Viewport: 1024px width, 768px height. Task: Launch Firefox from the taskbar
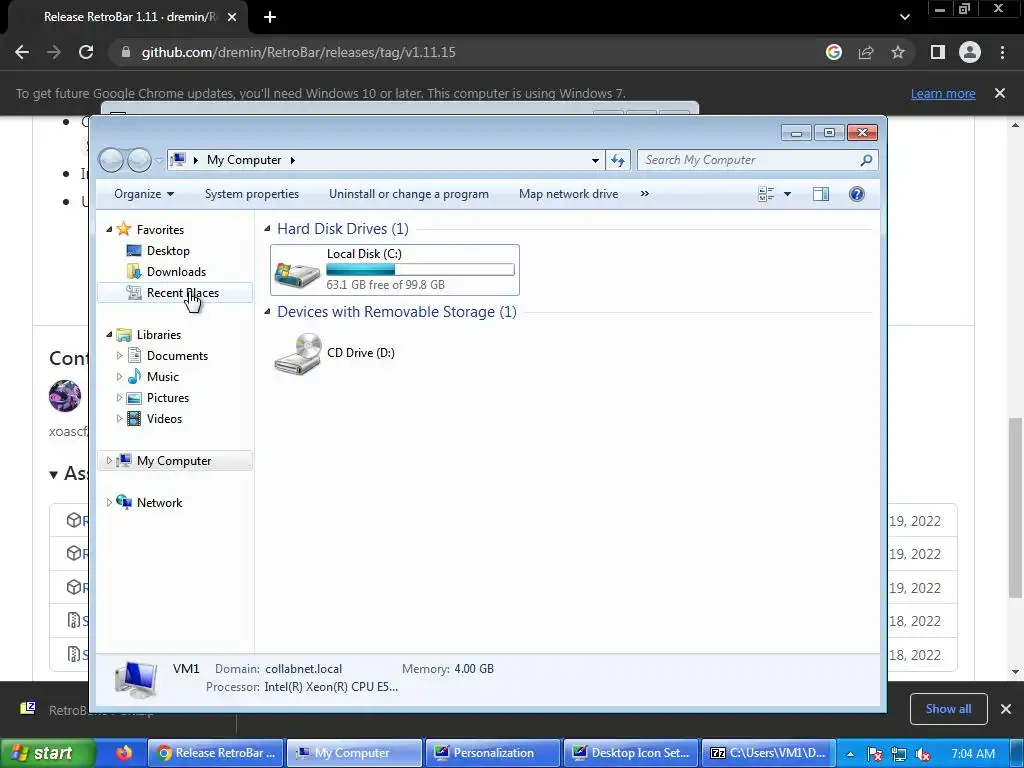click(123, 753)
